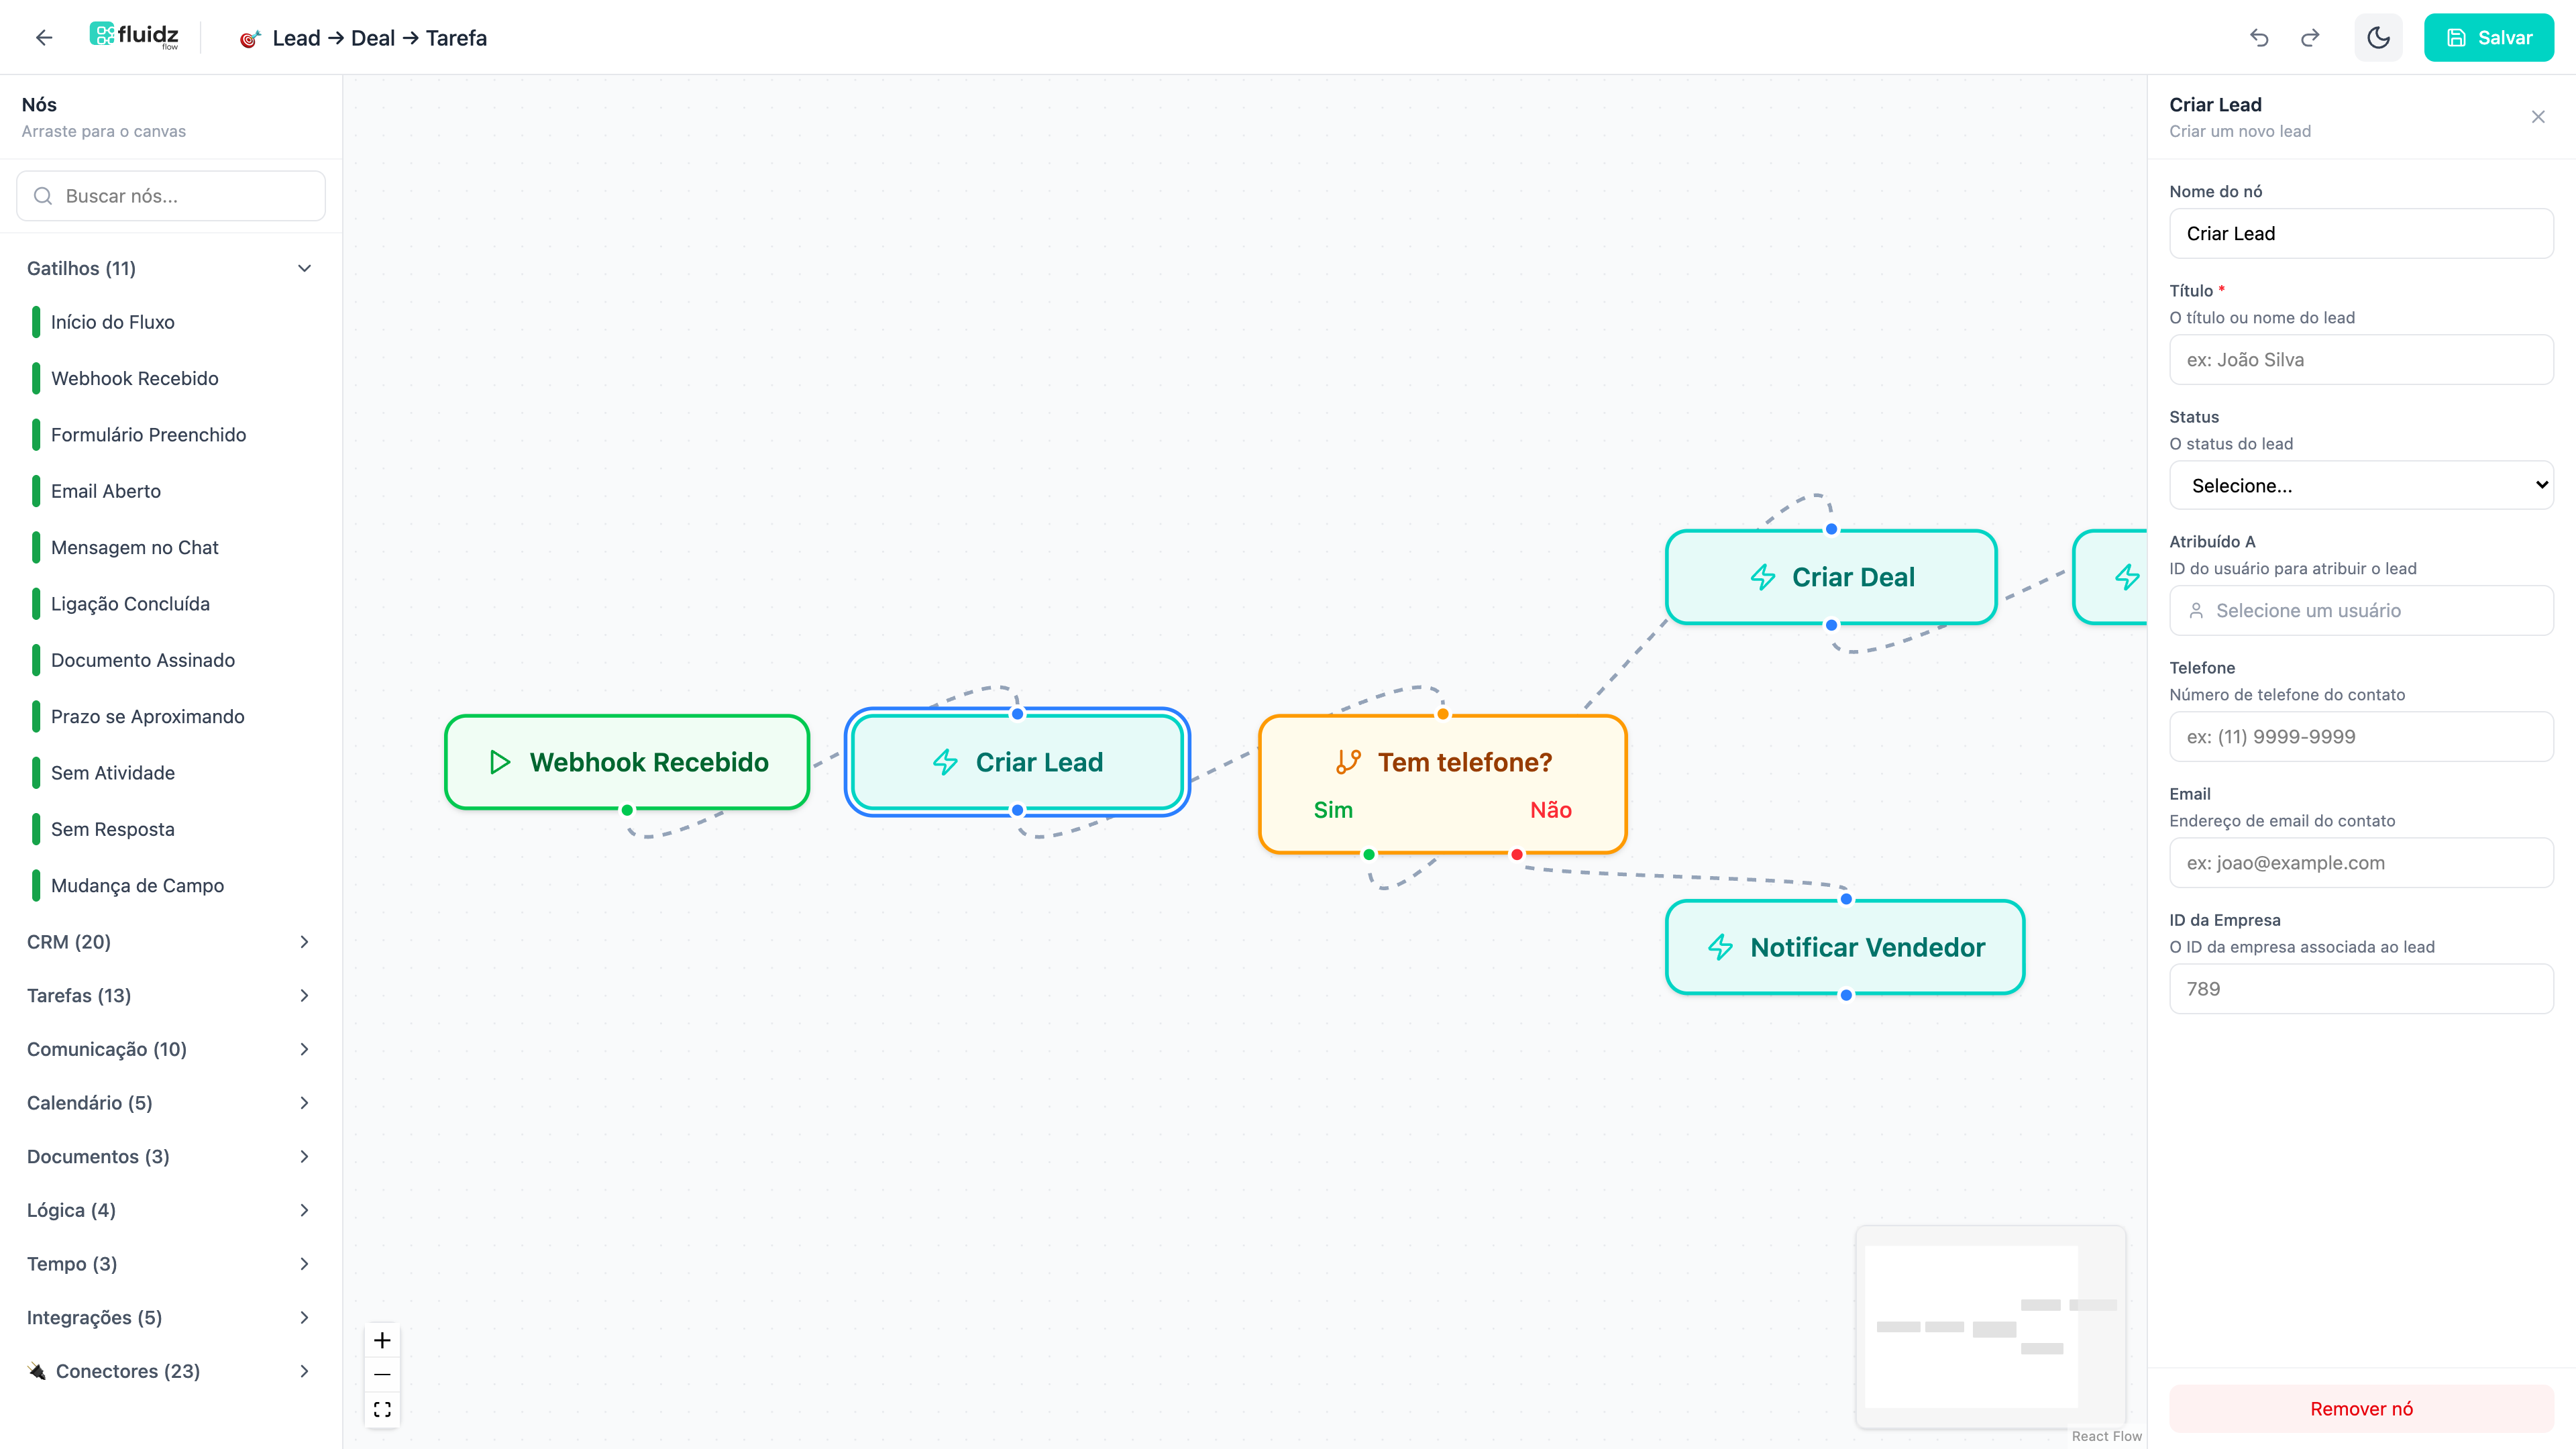Click the Remover nó button

click(2360, 1408)
